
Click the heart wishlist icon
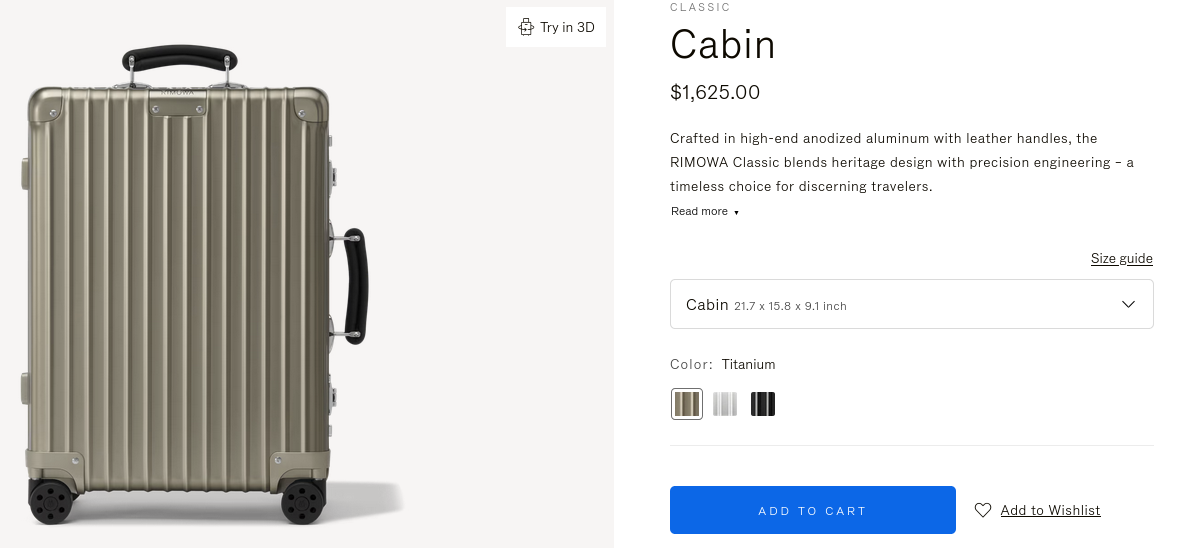[983, 510]
